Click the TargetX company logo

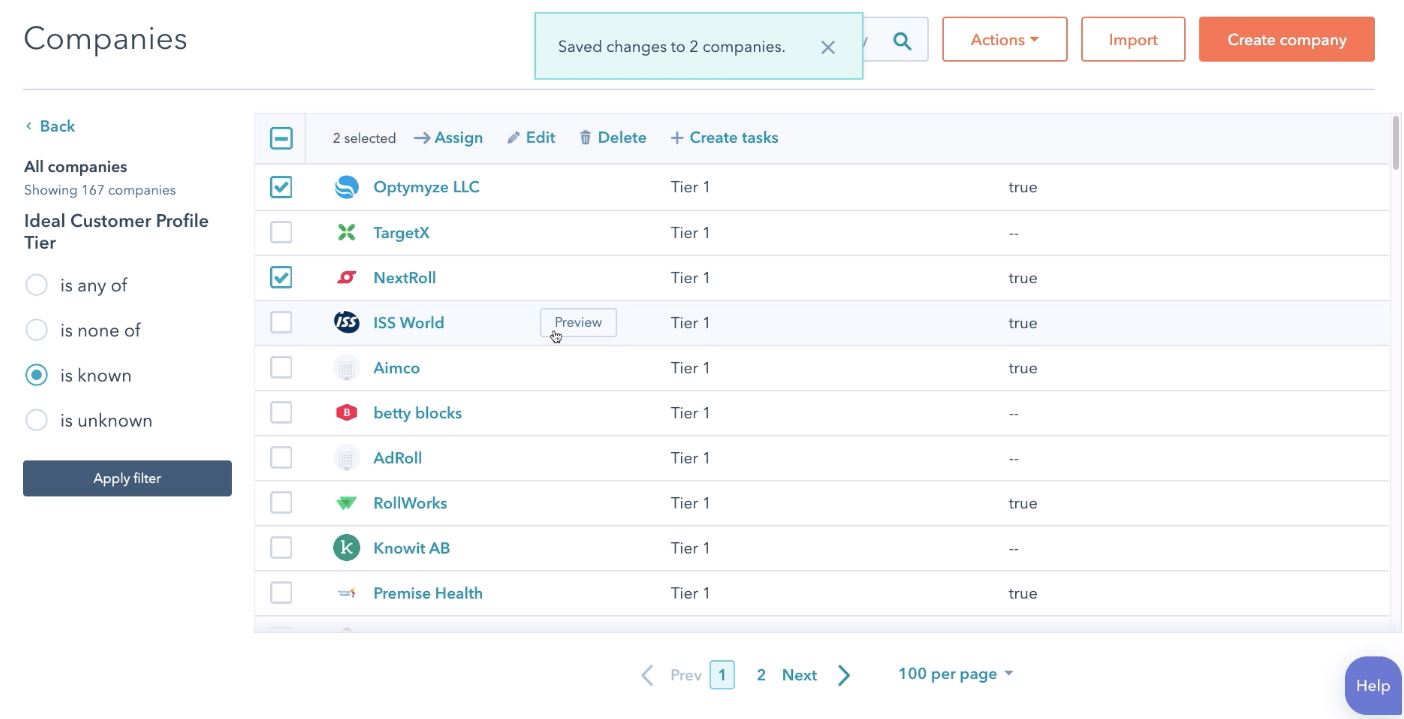point(346,232)
